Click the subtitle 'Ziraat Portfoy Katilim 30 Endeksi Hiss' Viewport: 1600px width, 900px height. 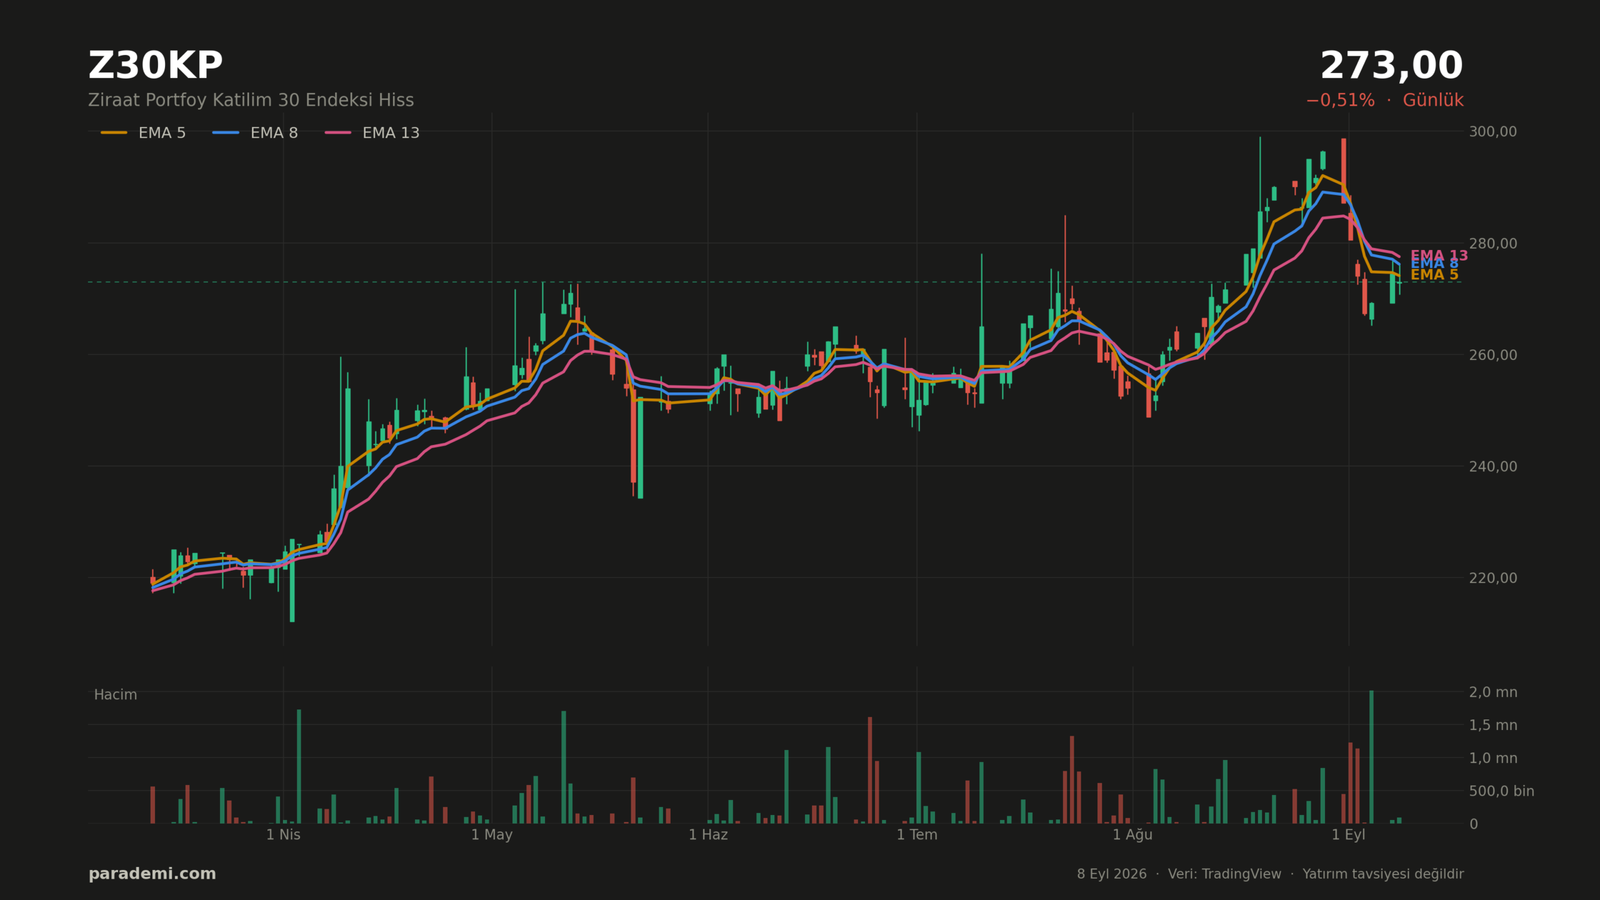point(251,100)
